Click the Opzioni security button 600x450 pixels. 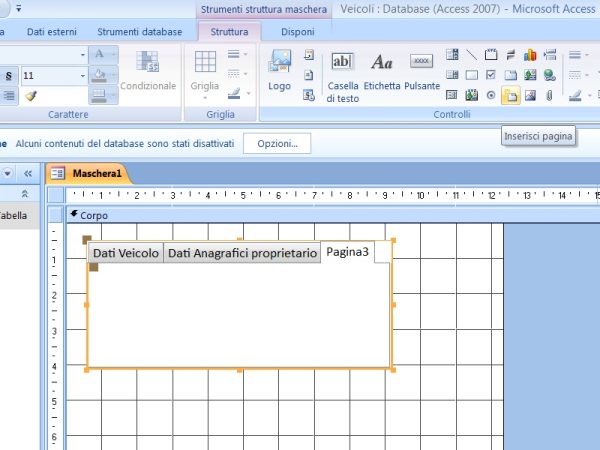click(277, 144)
